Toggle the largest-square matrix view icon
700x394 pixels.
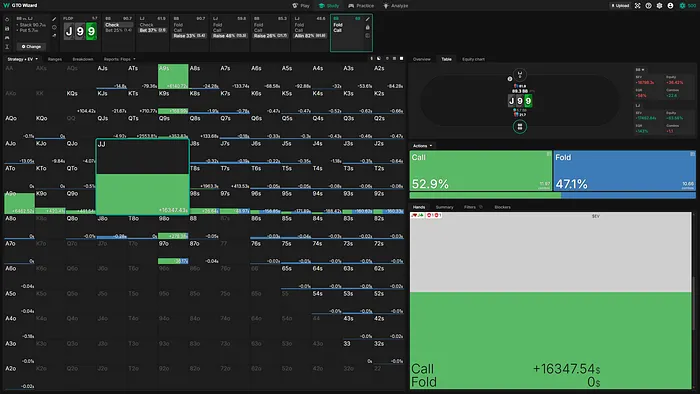coord(401,58)
